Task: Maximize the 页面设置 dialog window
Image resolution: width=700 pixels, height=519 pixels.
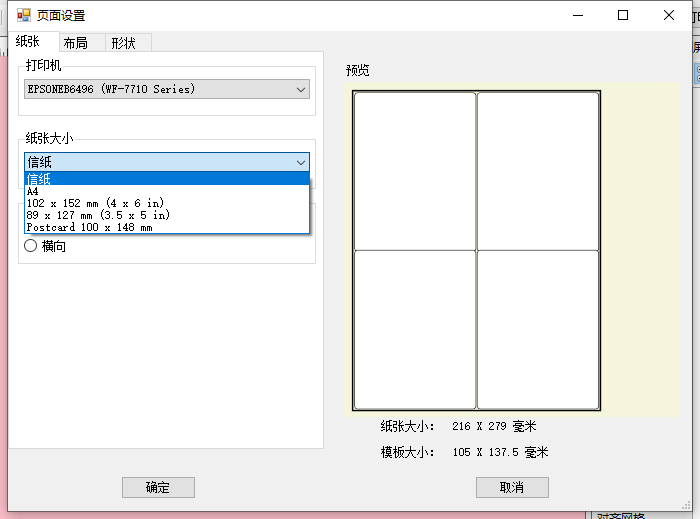Action: point(623,15)
